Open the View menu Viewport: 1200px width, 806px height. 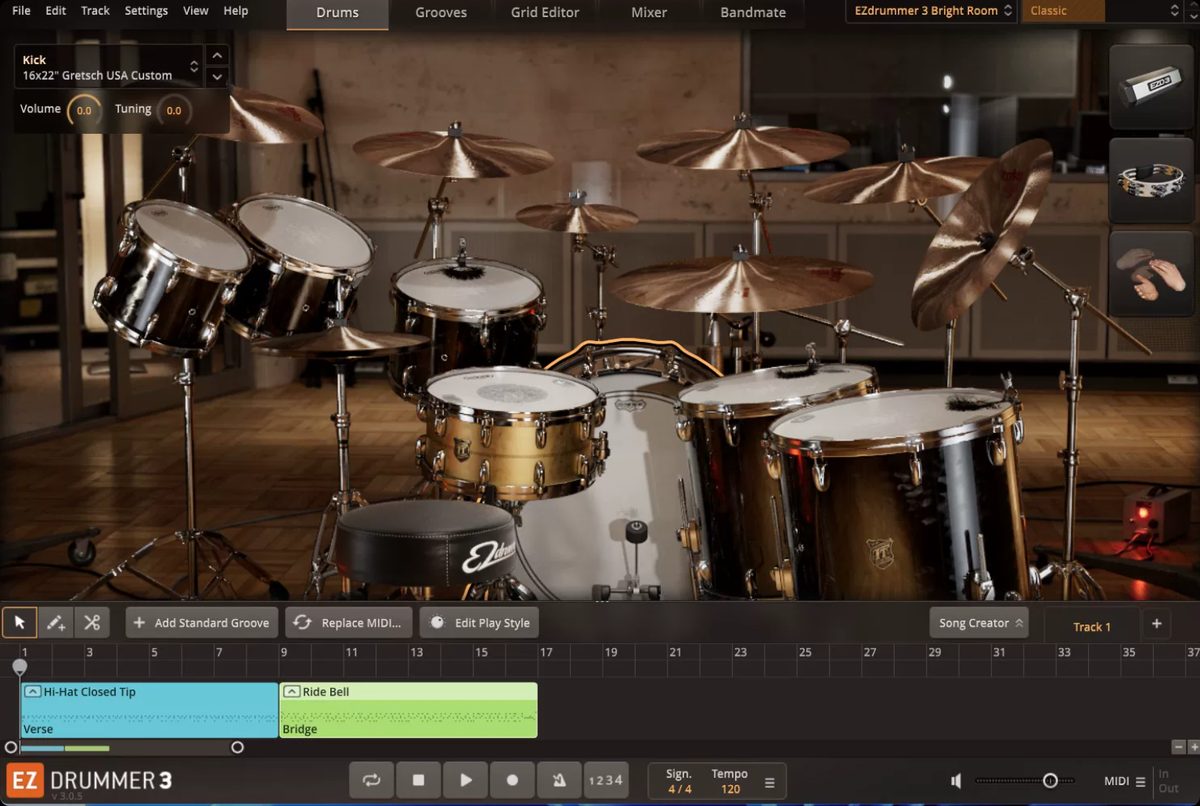(x=196, y=10)
